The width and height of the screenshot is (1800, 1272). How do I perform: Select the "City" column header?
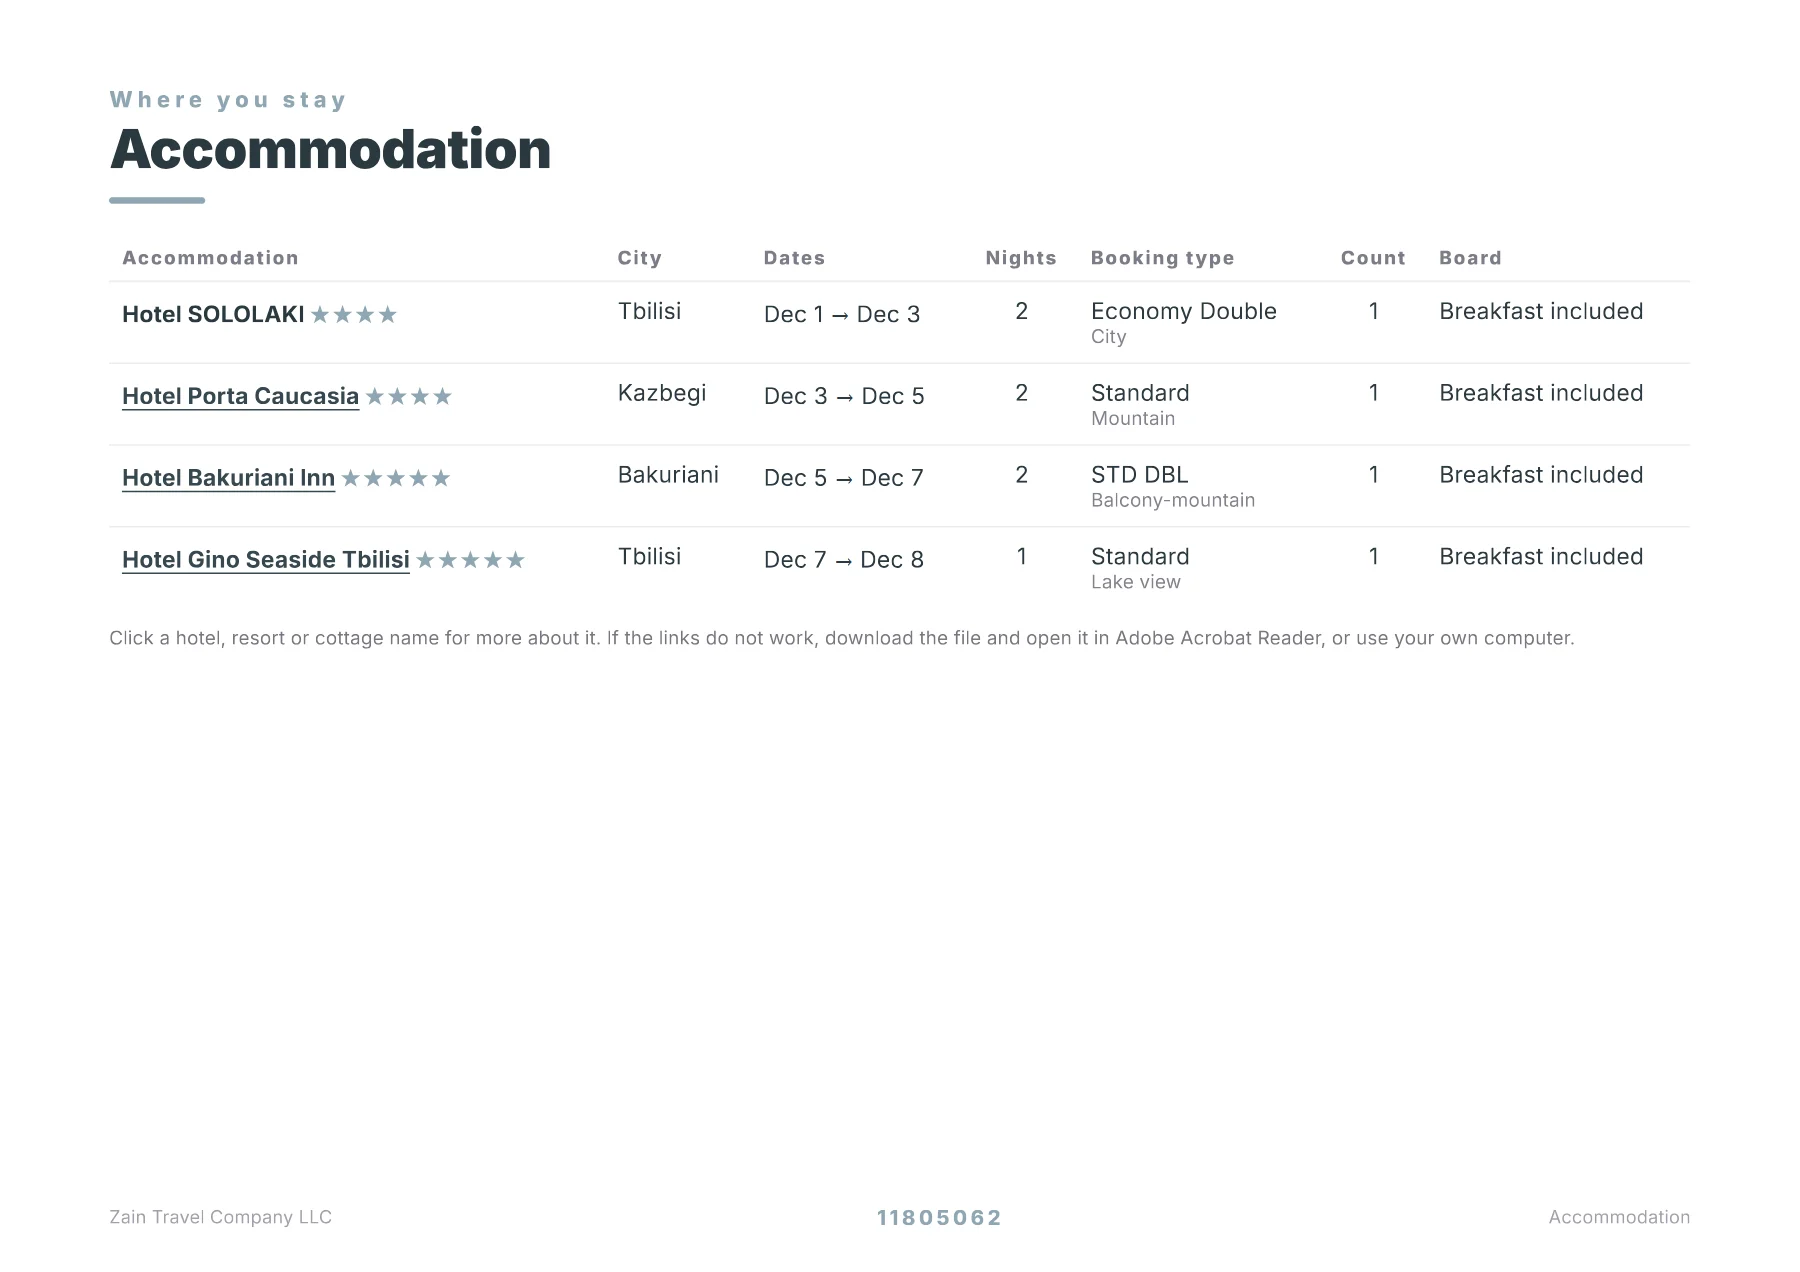tap(640, 258)
